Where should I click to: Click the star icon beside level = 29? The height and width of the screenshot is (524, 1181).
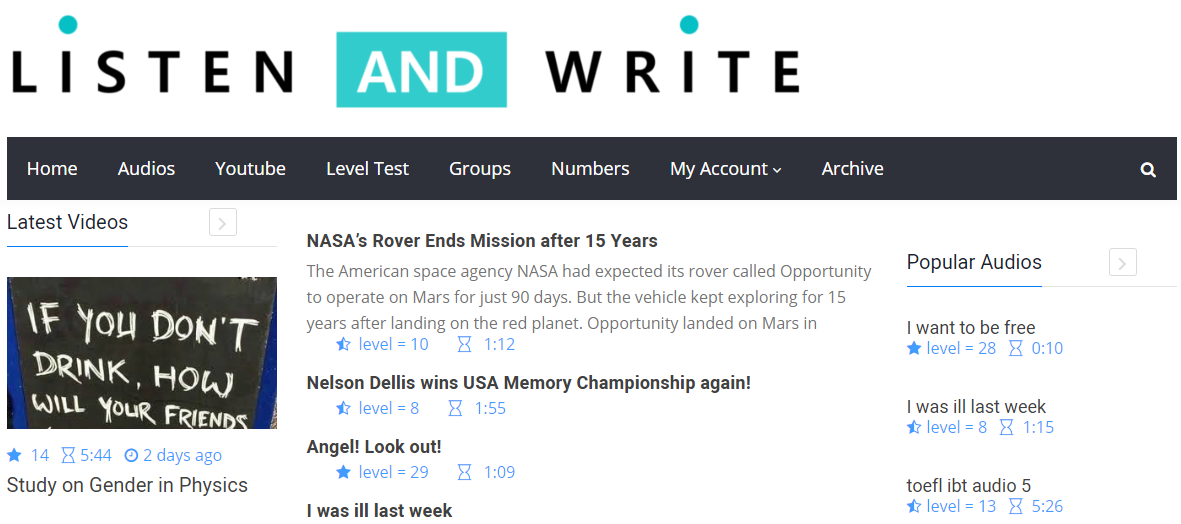pyautogui.click(x=343, y=472)
